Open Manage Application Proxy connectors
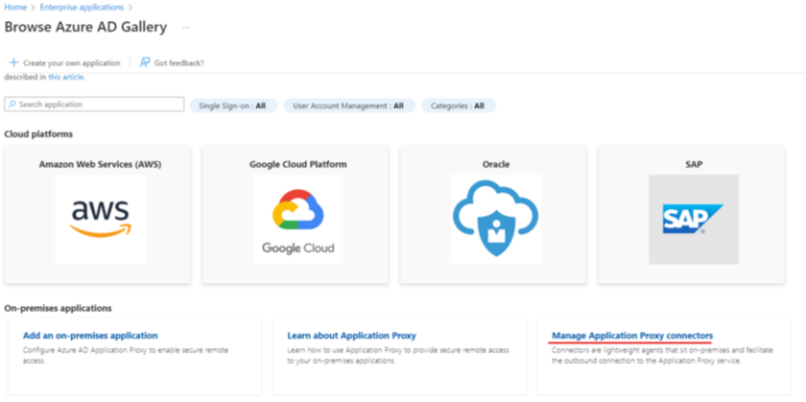Viewport: 806px width, 402px height. point(632,336)
